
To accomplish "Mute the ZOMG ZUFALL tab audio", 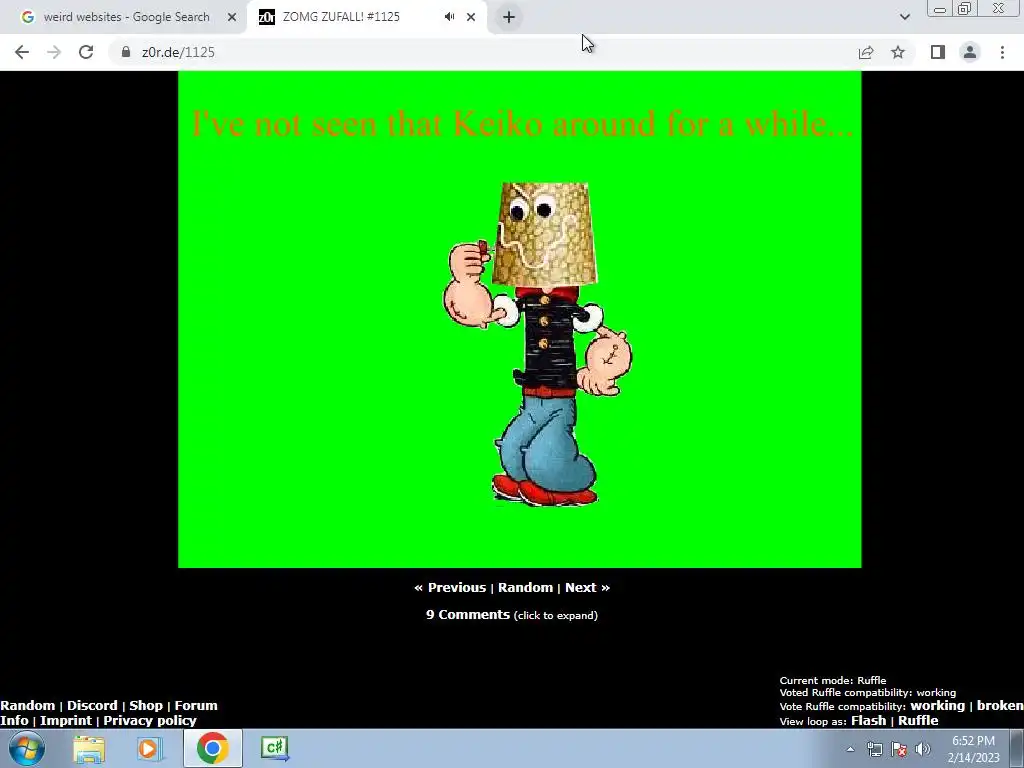I will click(449, 17).
